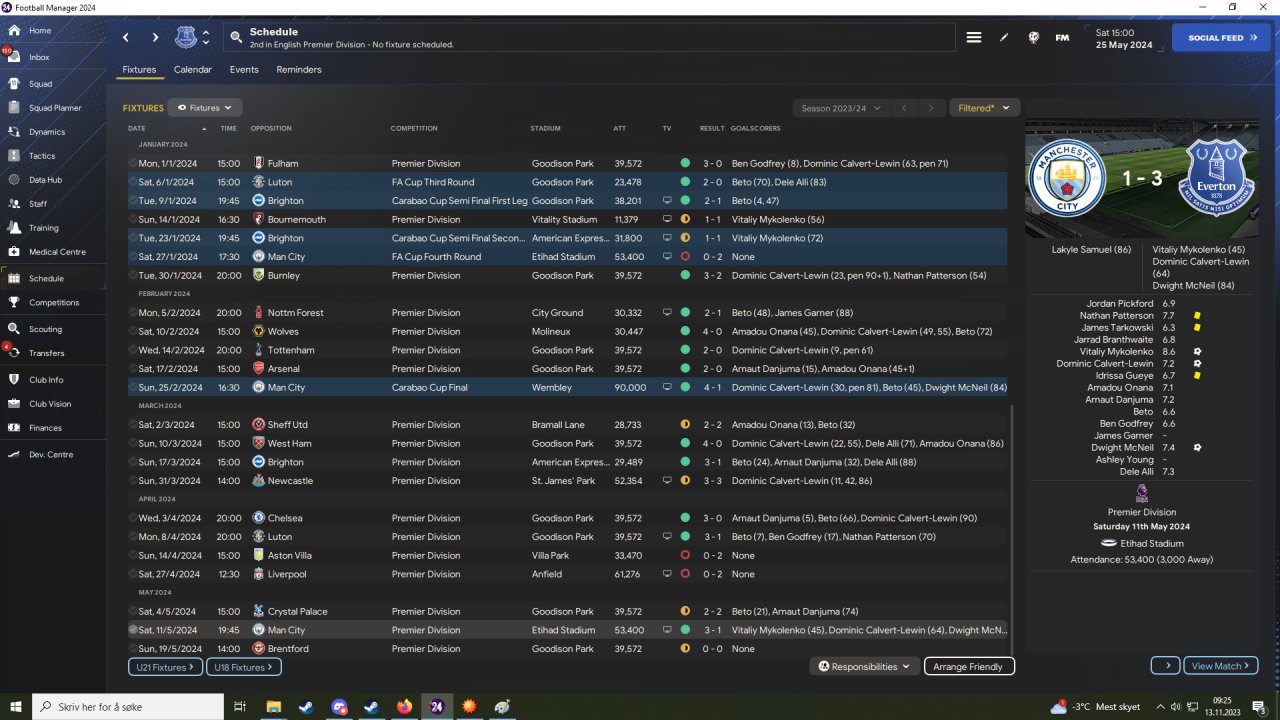Open the Home section icon in sidebar
Viewport: 1280px width, 720px height.
tap(14, 31)
